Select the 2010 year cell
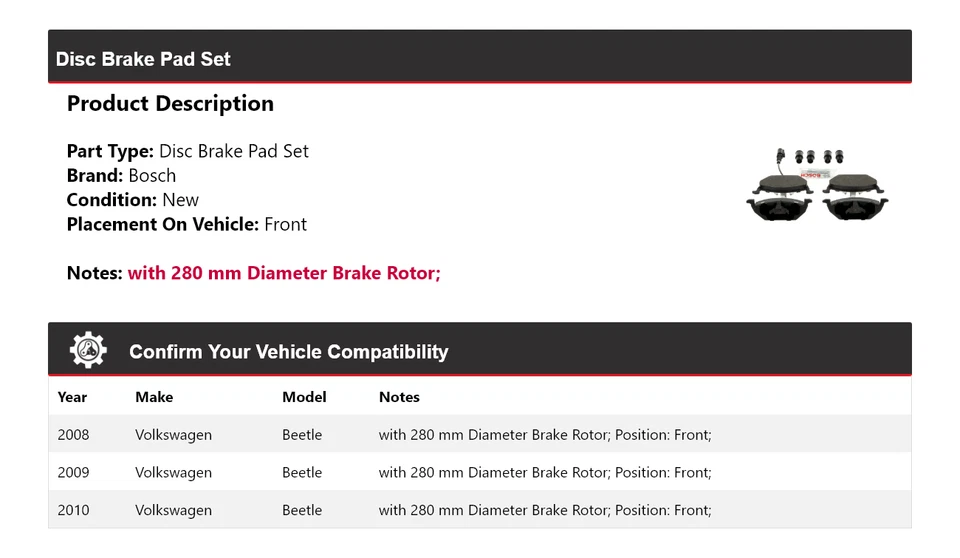This screenshot has width=960, height=558. pos(73,510)
